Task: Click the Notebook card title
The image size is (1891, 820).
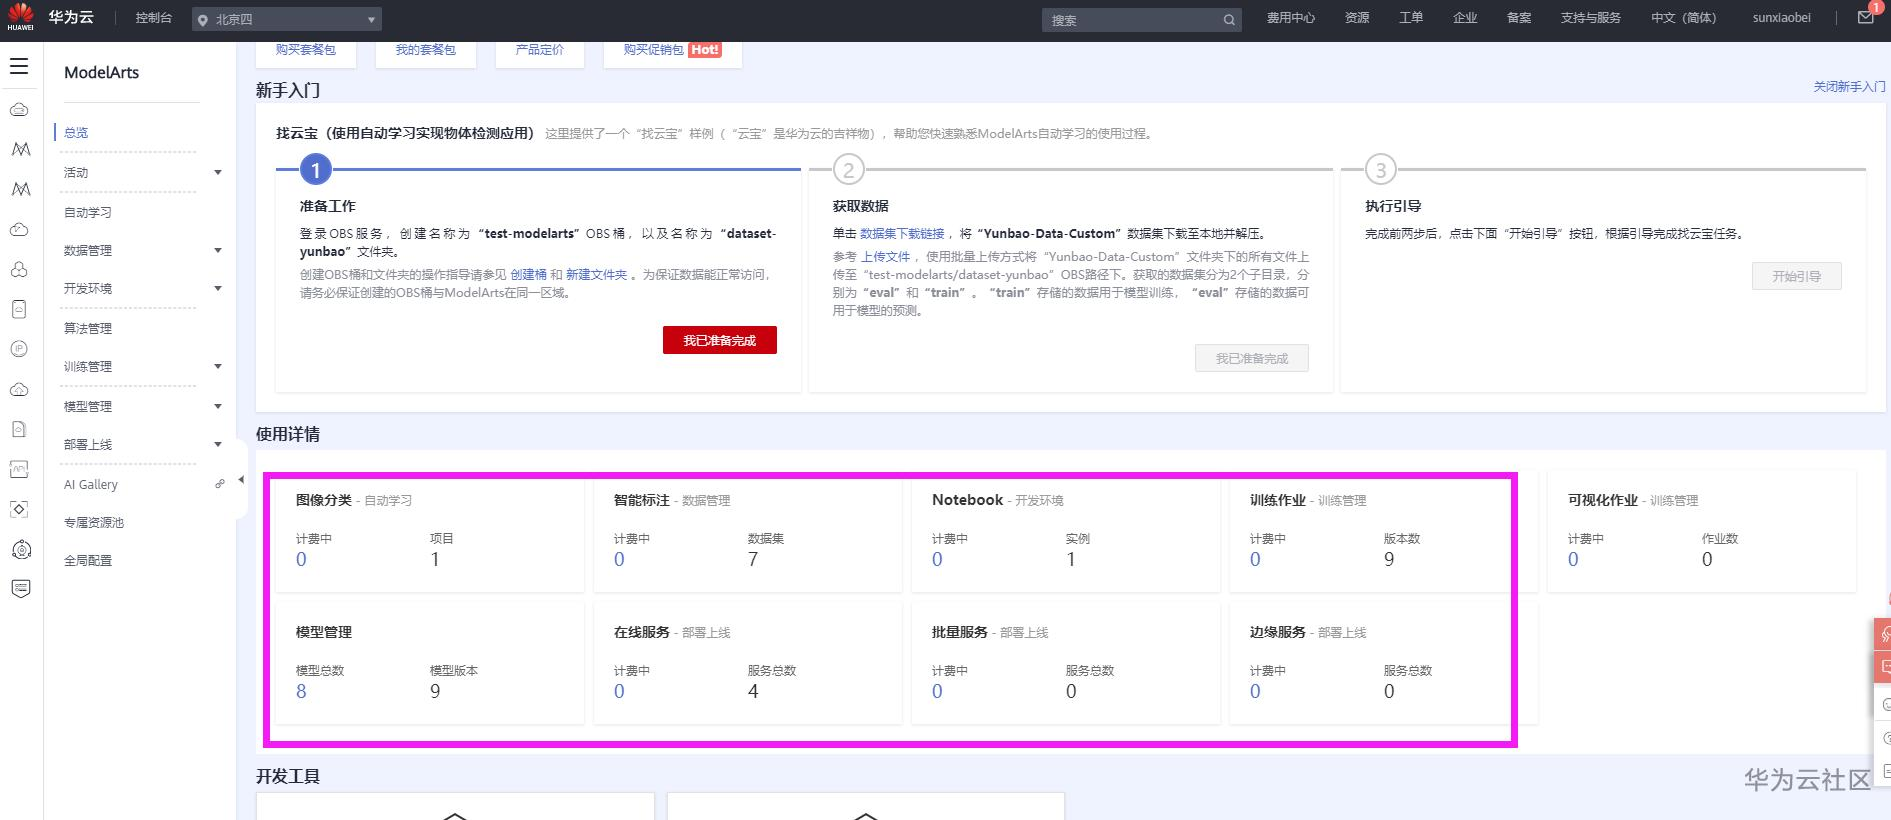Action: [967, 500]
